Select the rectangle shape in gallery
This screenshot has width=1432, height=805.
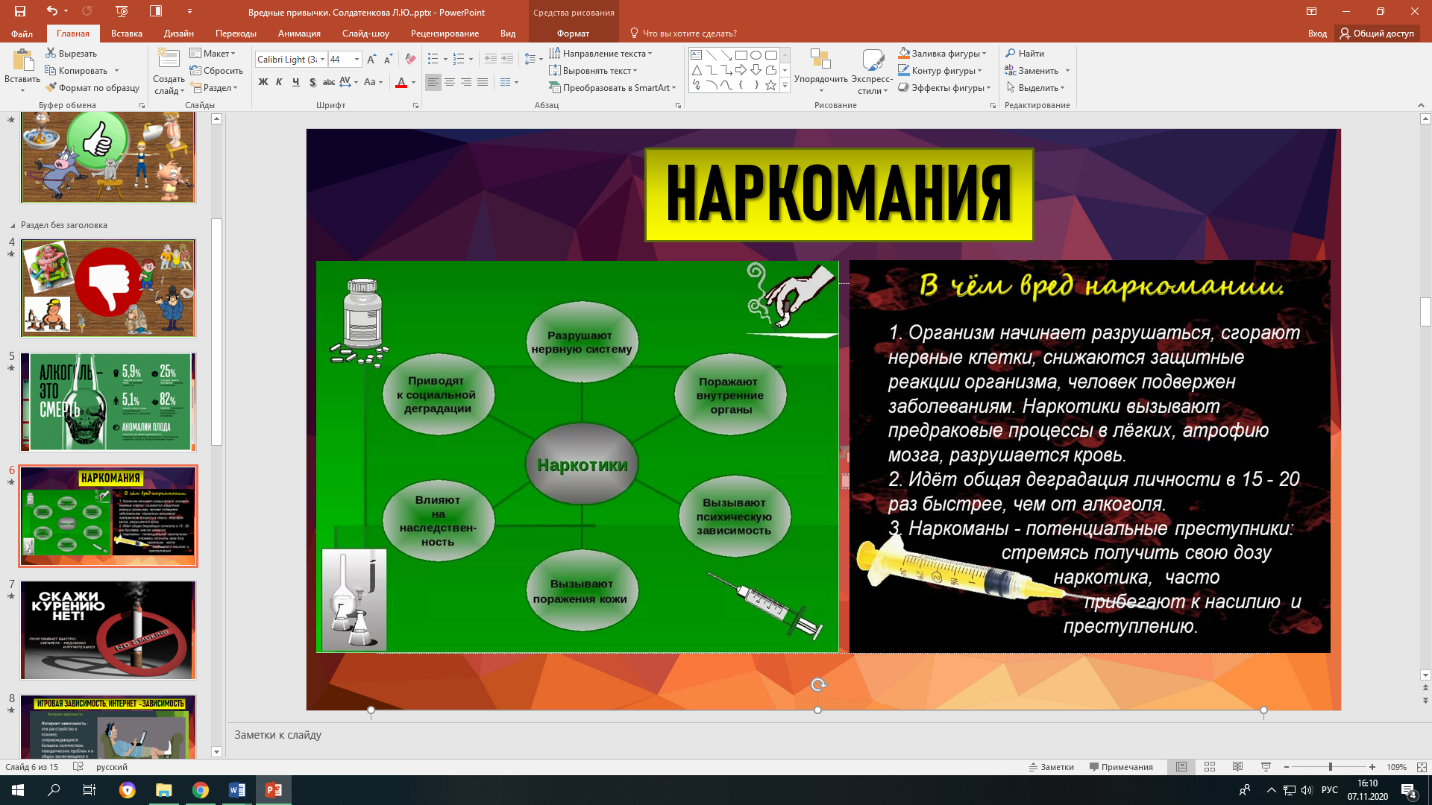pos(741,55)
